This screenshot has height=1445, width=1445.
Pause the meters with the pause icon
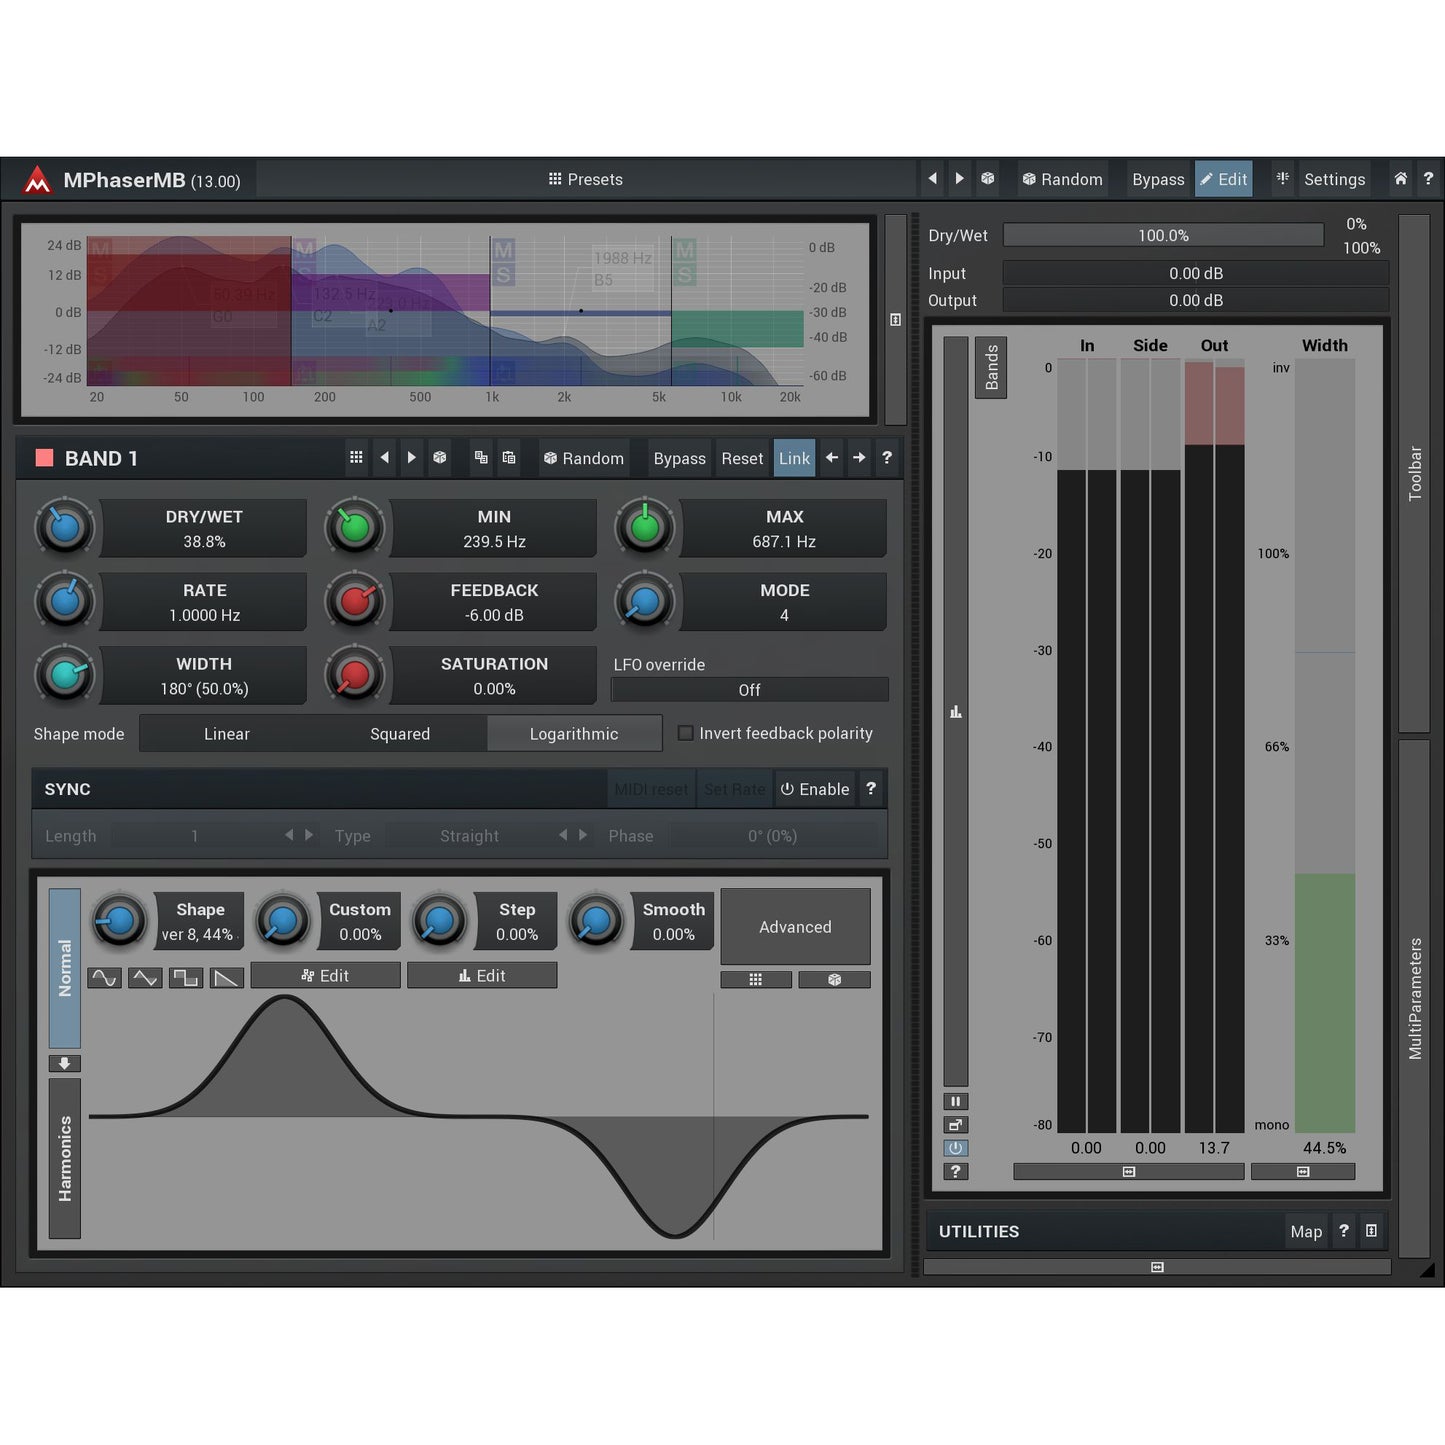[x=955, y=1101]
